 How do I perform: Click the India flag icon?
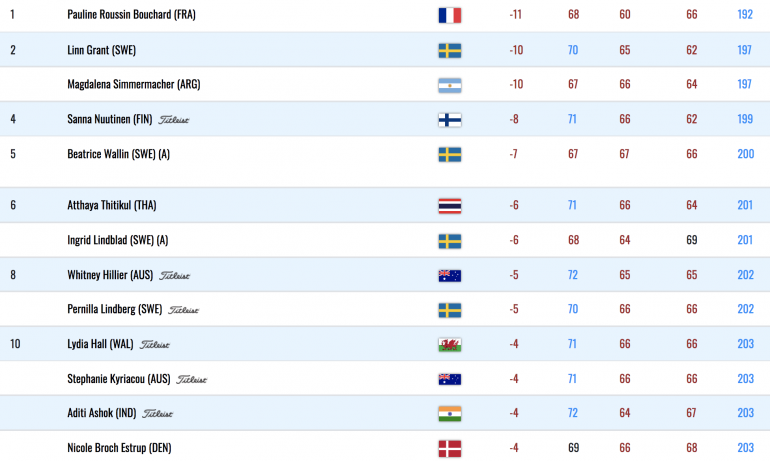coord(449,413)
